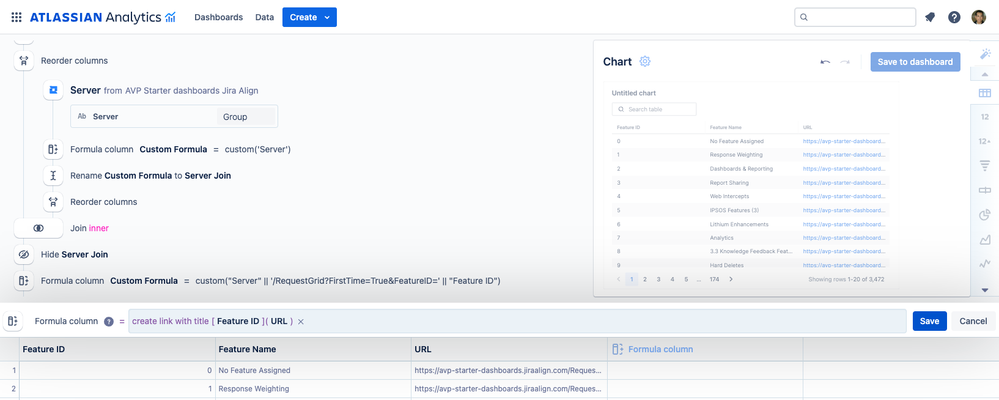Image resolution: width=999 pixels, height=400 pixels.
Task: Click the formula column icon for custom('Server')
Action: [54, 149]
